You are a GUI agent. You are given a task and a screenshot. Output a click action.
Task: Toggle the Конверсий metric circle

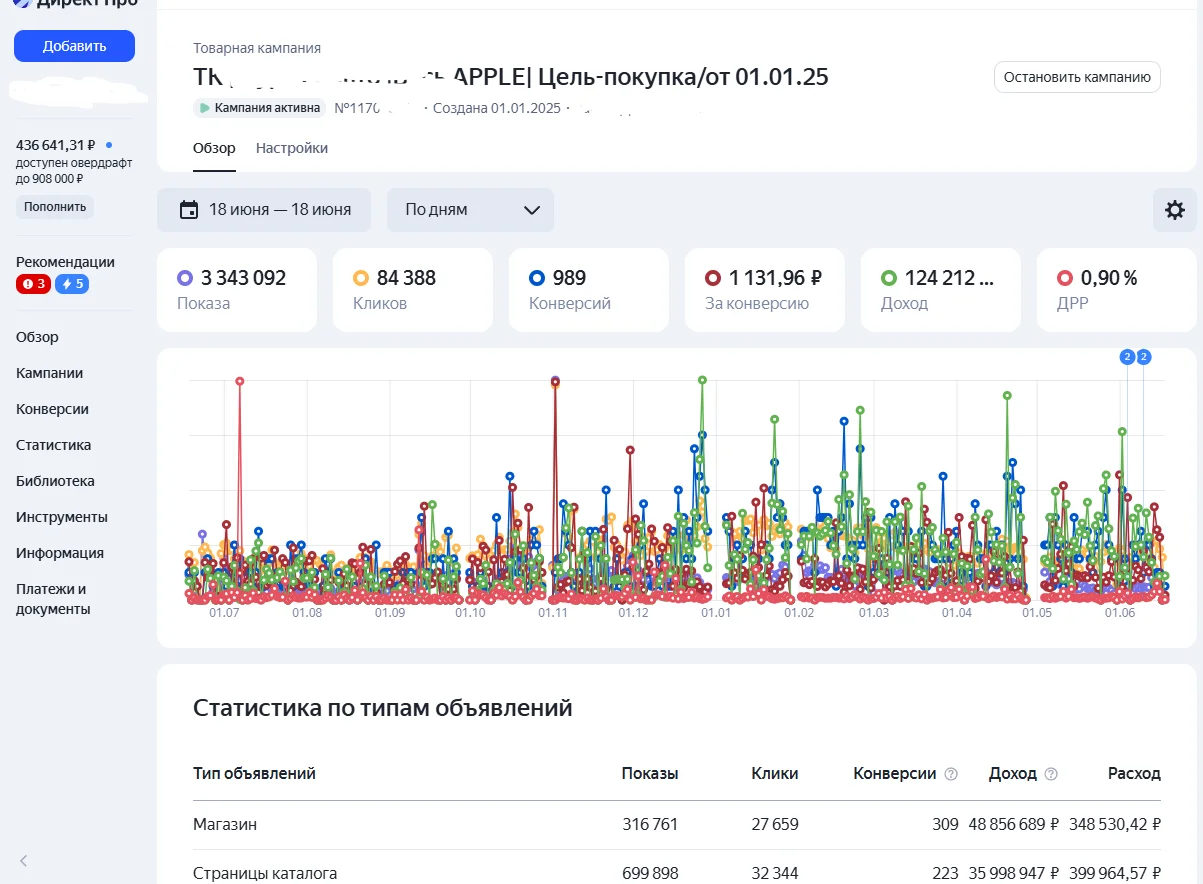pyautogui.click(x=536, y=278)
